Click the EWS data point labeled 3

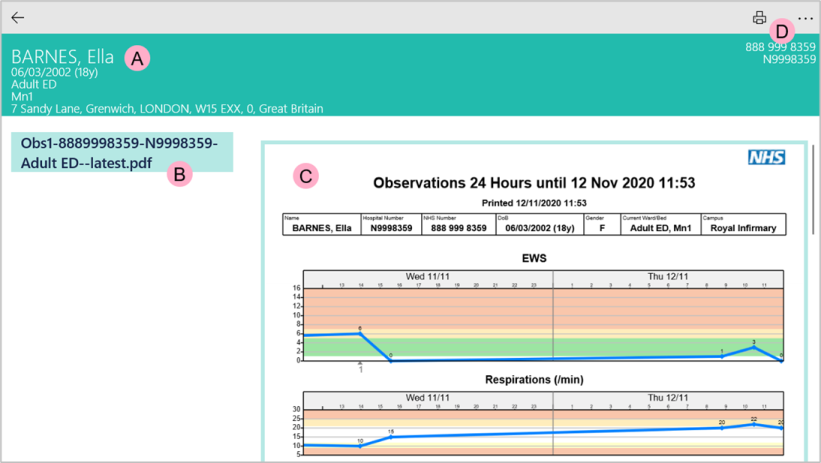[x=754, y=347]
